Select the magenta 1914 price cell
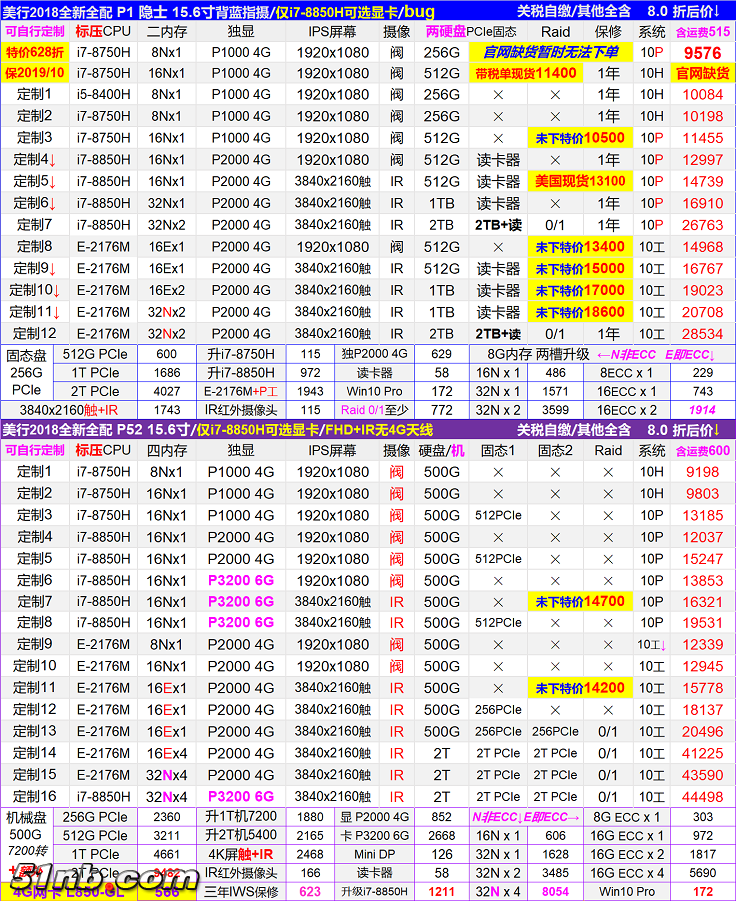Screen dimensions: 736x901 point(702,410)
